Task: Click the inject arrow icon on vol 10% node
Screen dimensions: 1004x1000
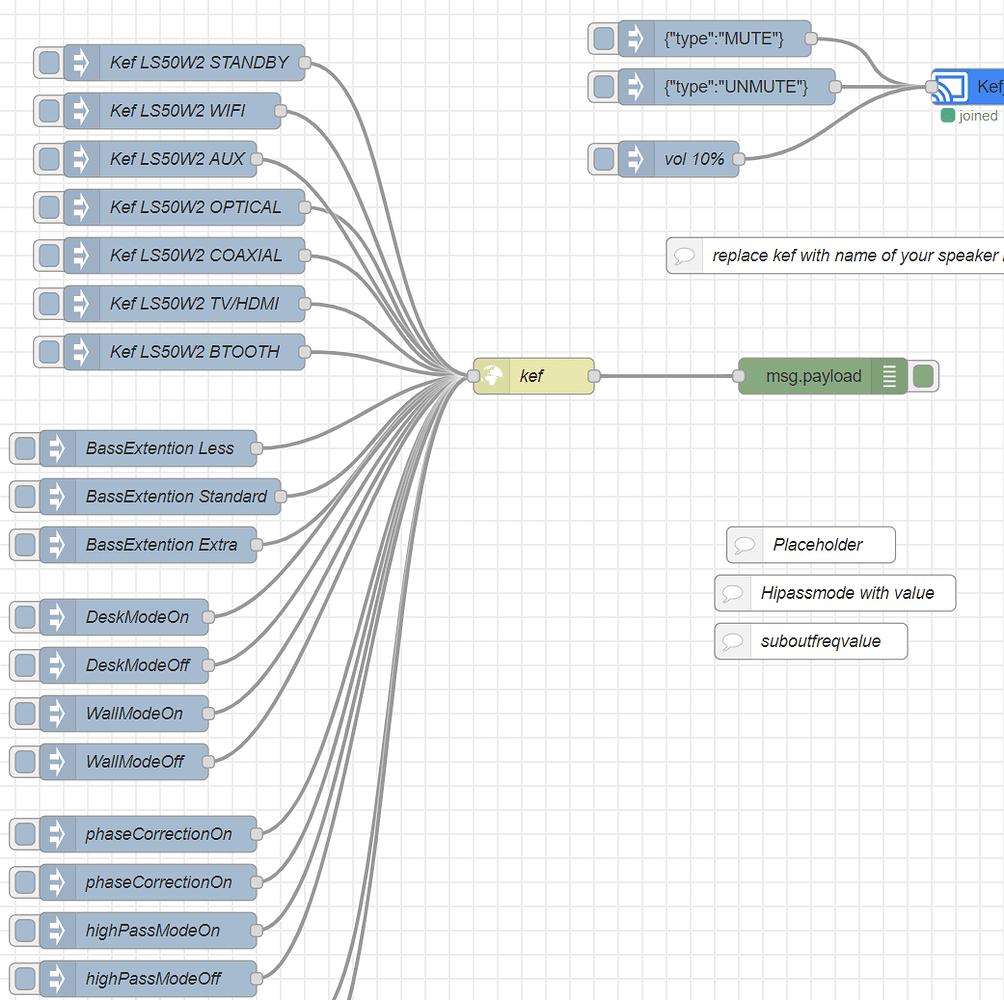Action: coord(636,159)
